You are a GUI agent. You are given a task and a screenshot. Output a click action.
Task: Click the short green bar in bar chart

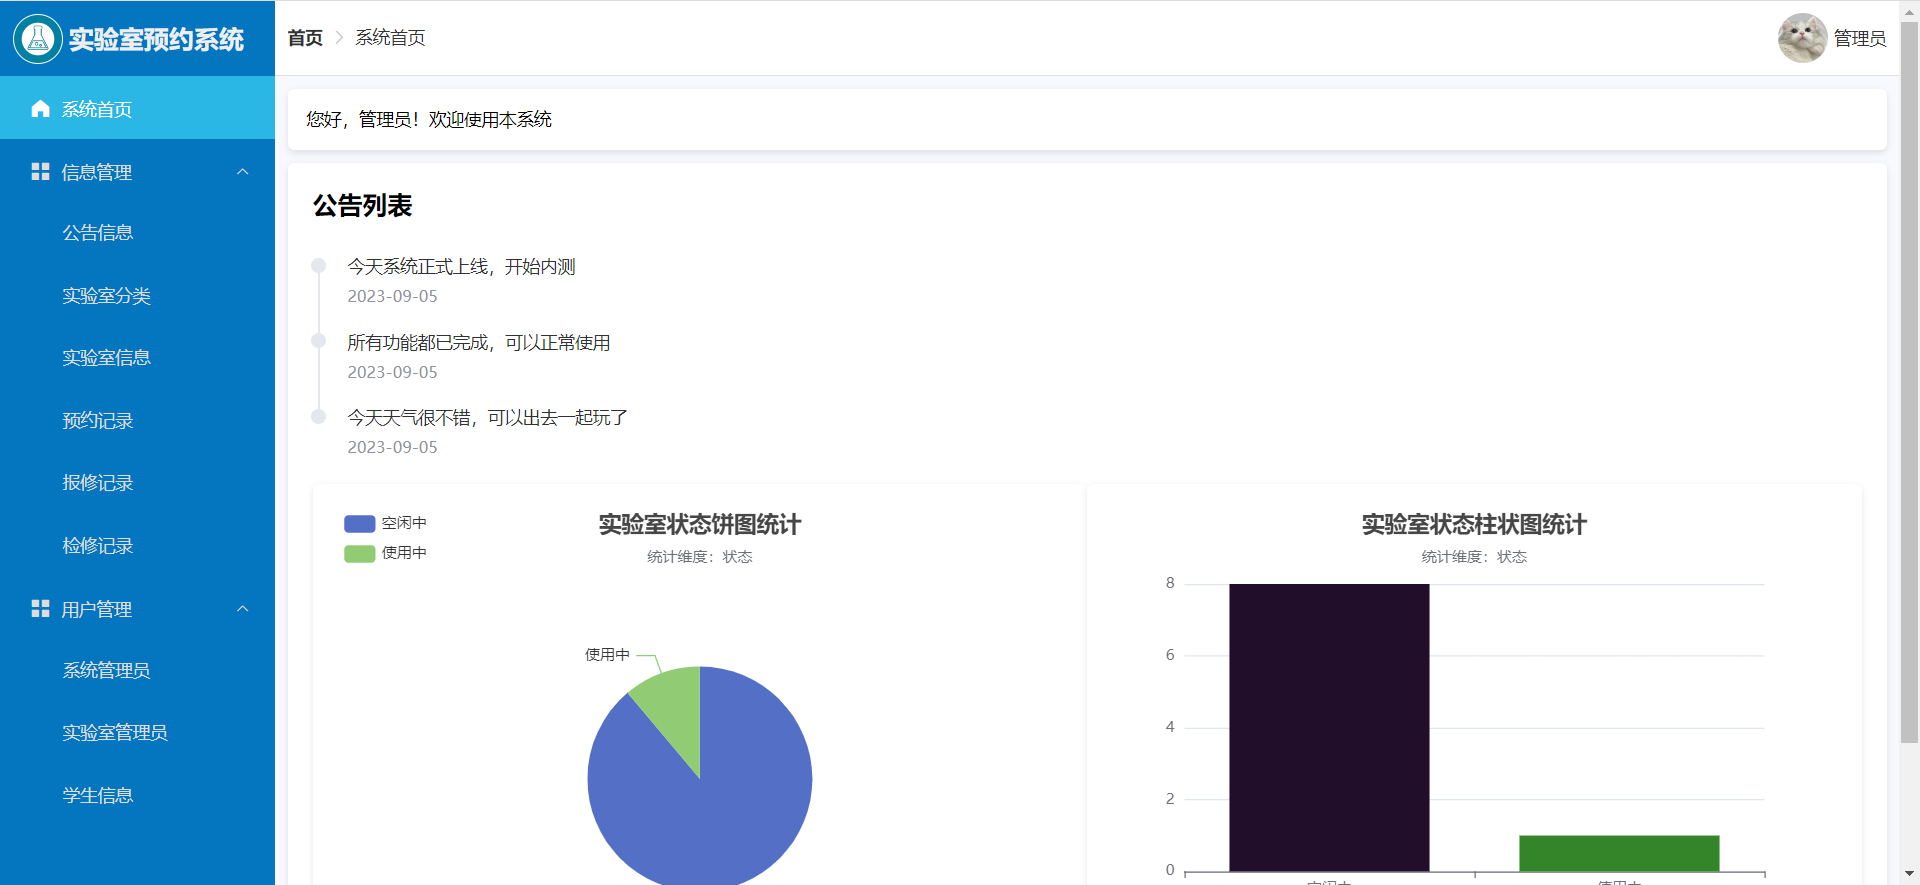pyautogui.click(x=1619, y=854)
